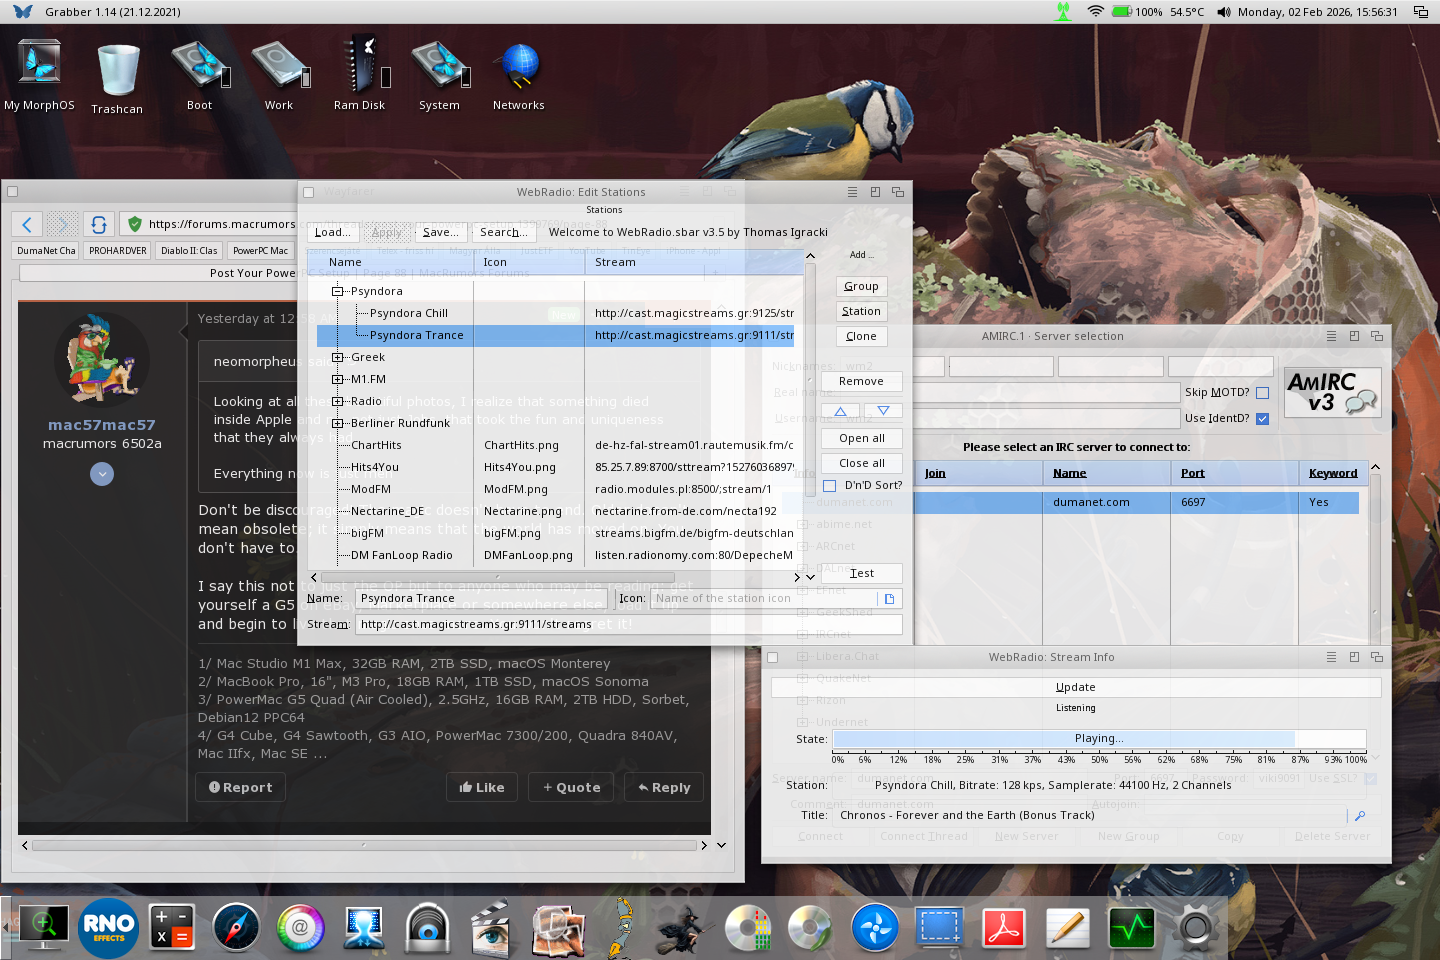The width and height of the screenshot is (1440, 960).
Task: Expand the M1.FM station group
Action: [338, 379]
